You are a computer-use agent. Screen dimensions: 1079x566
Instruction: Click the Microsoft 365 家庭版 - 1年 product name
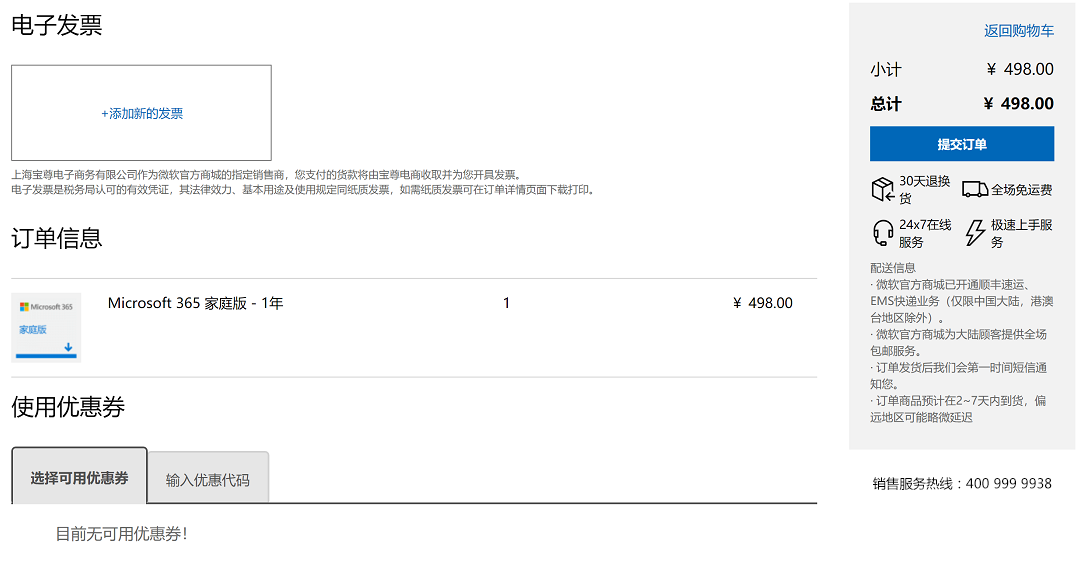click(195, 303)
